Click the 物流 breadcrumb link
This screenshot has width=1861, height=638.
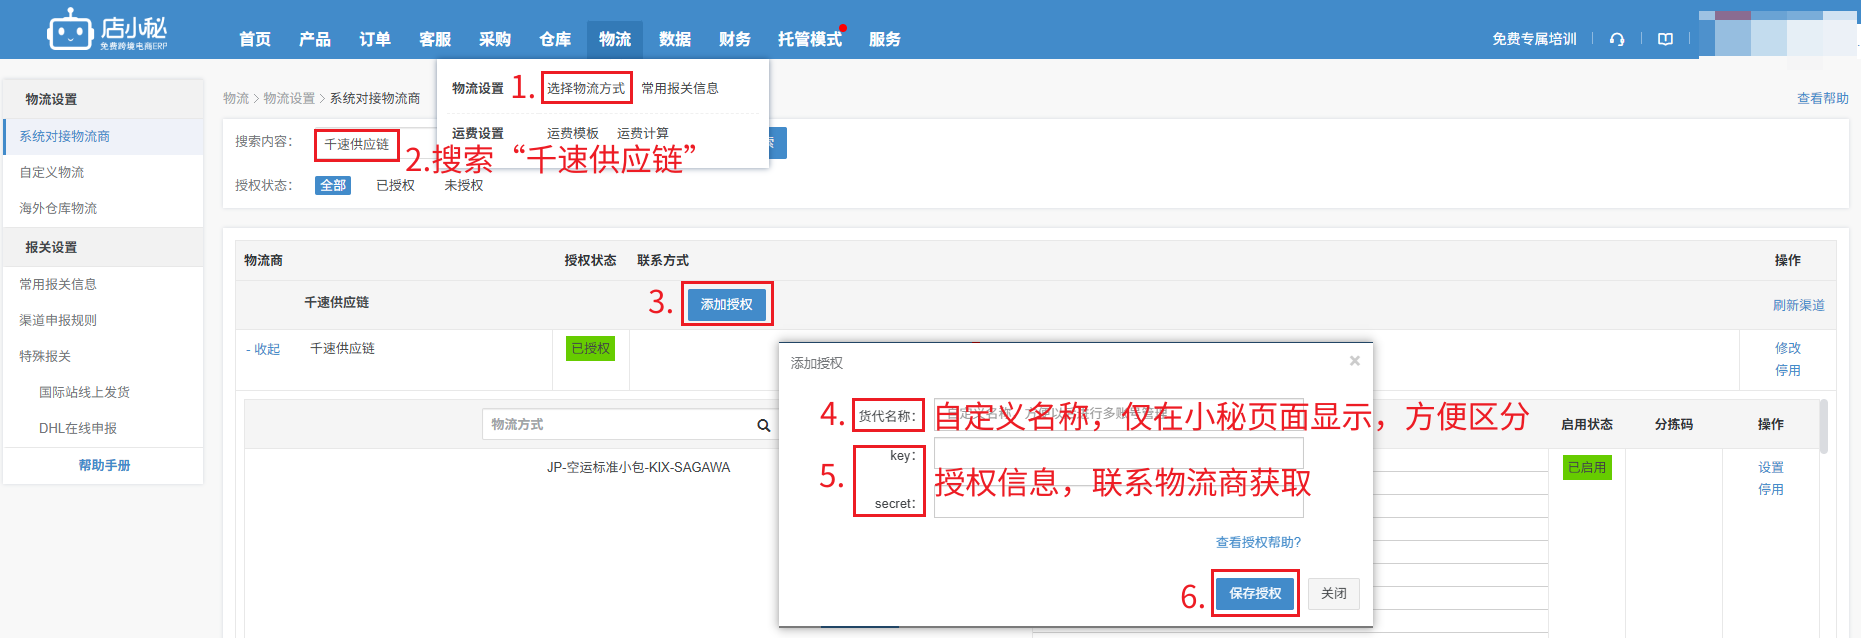(236, 98)
